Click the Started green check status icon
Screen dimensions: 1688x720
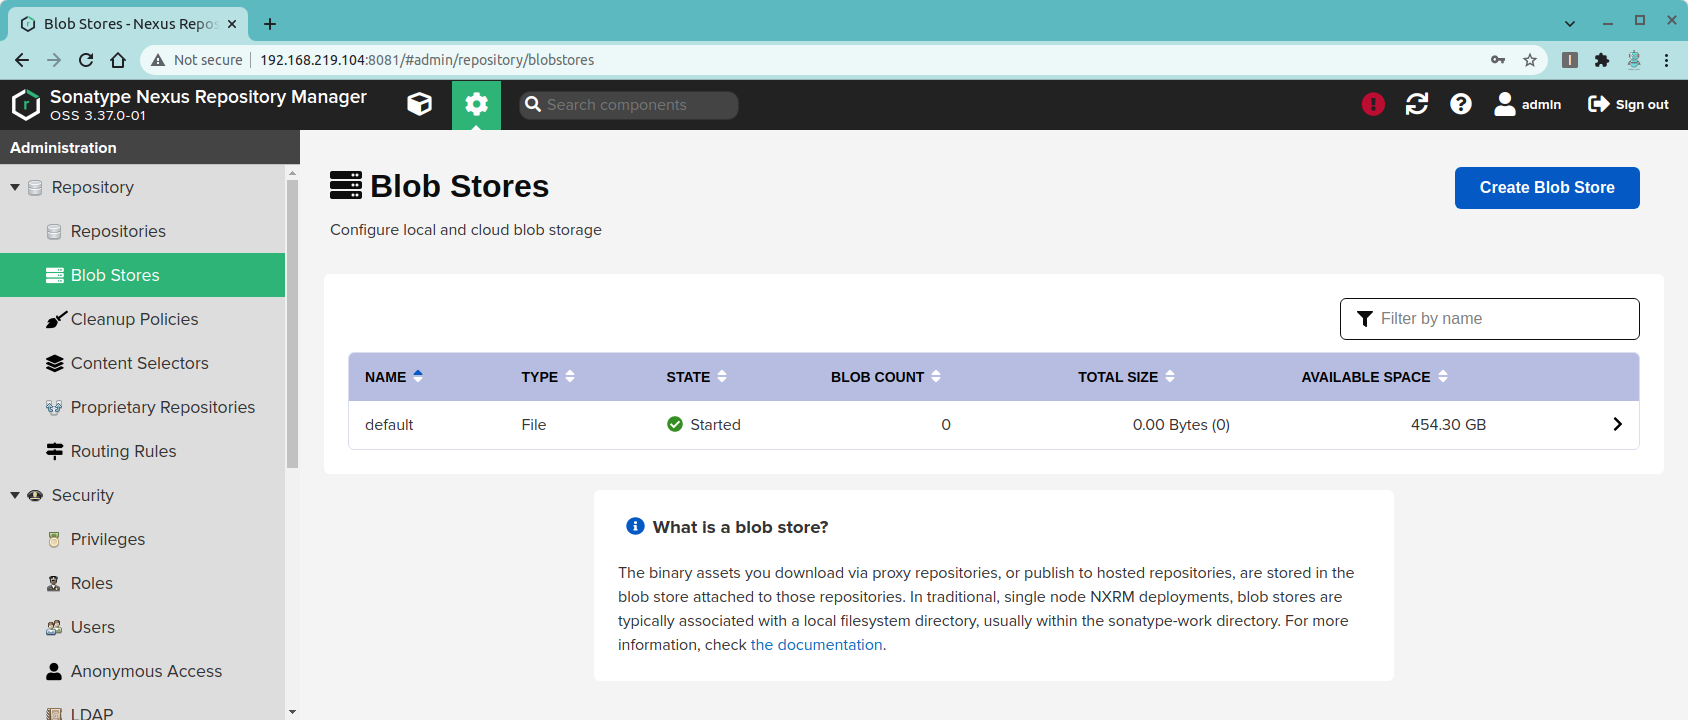(x=675, y=424)
